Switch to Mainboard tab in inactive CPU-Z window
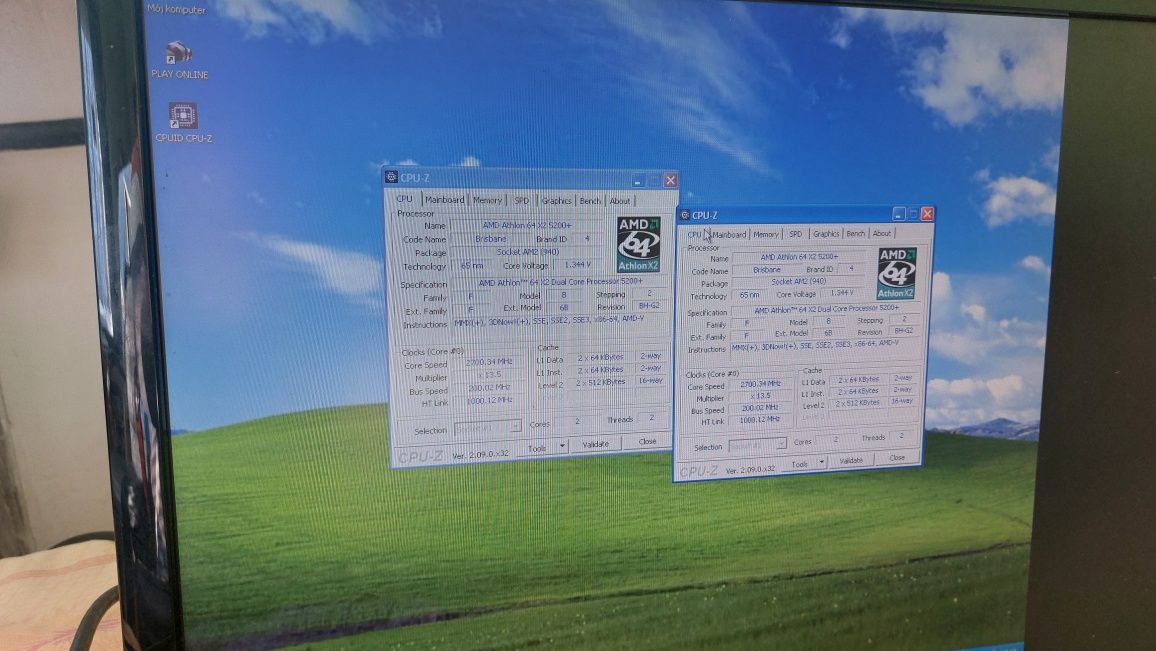 click(x=445, y=199)
